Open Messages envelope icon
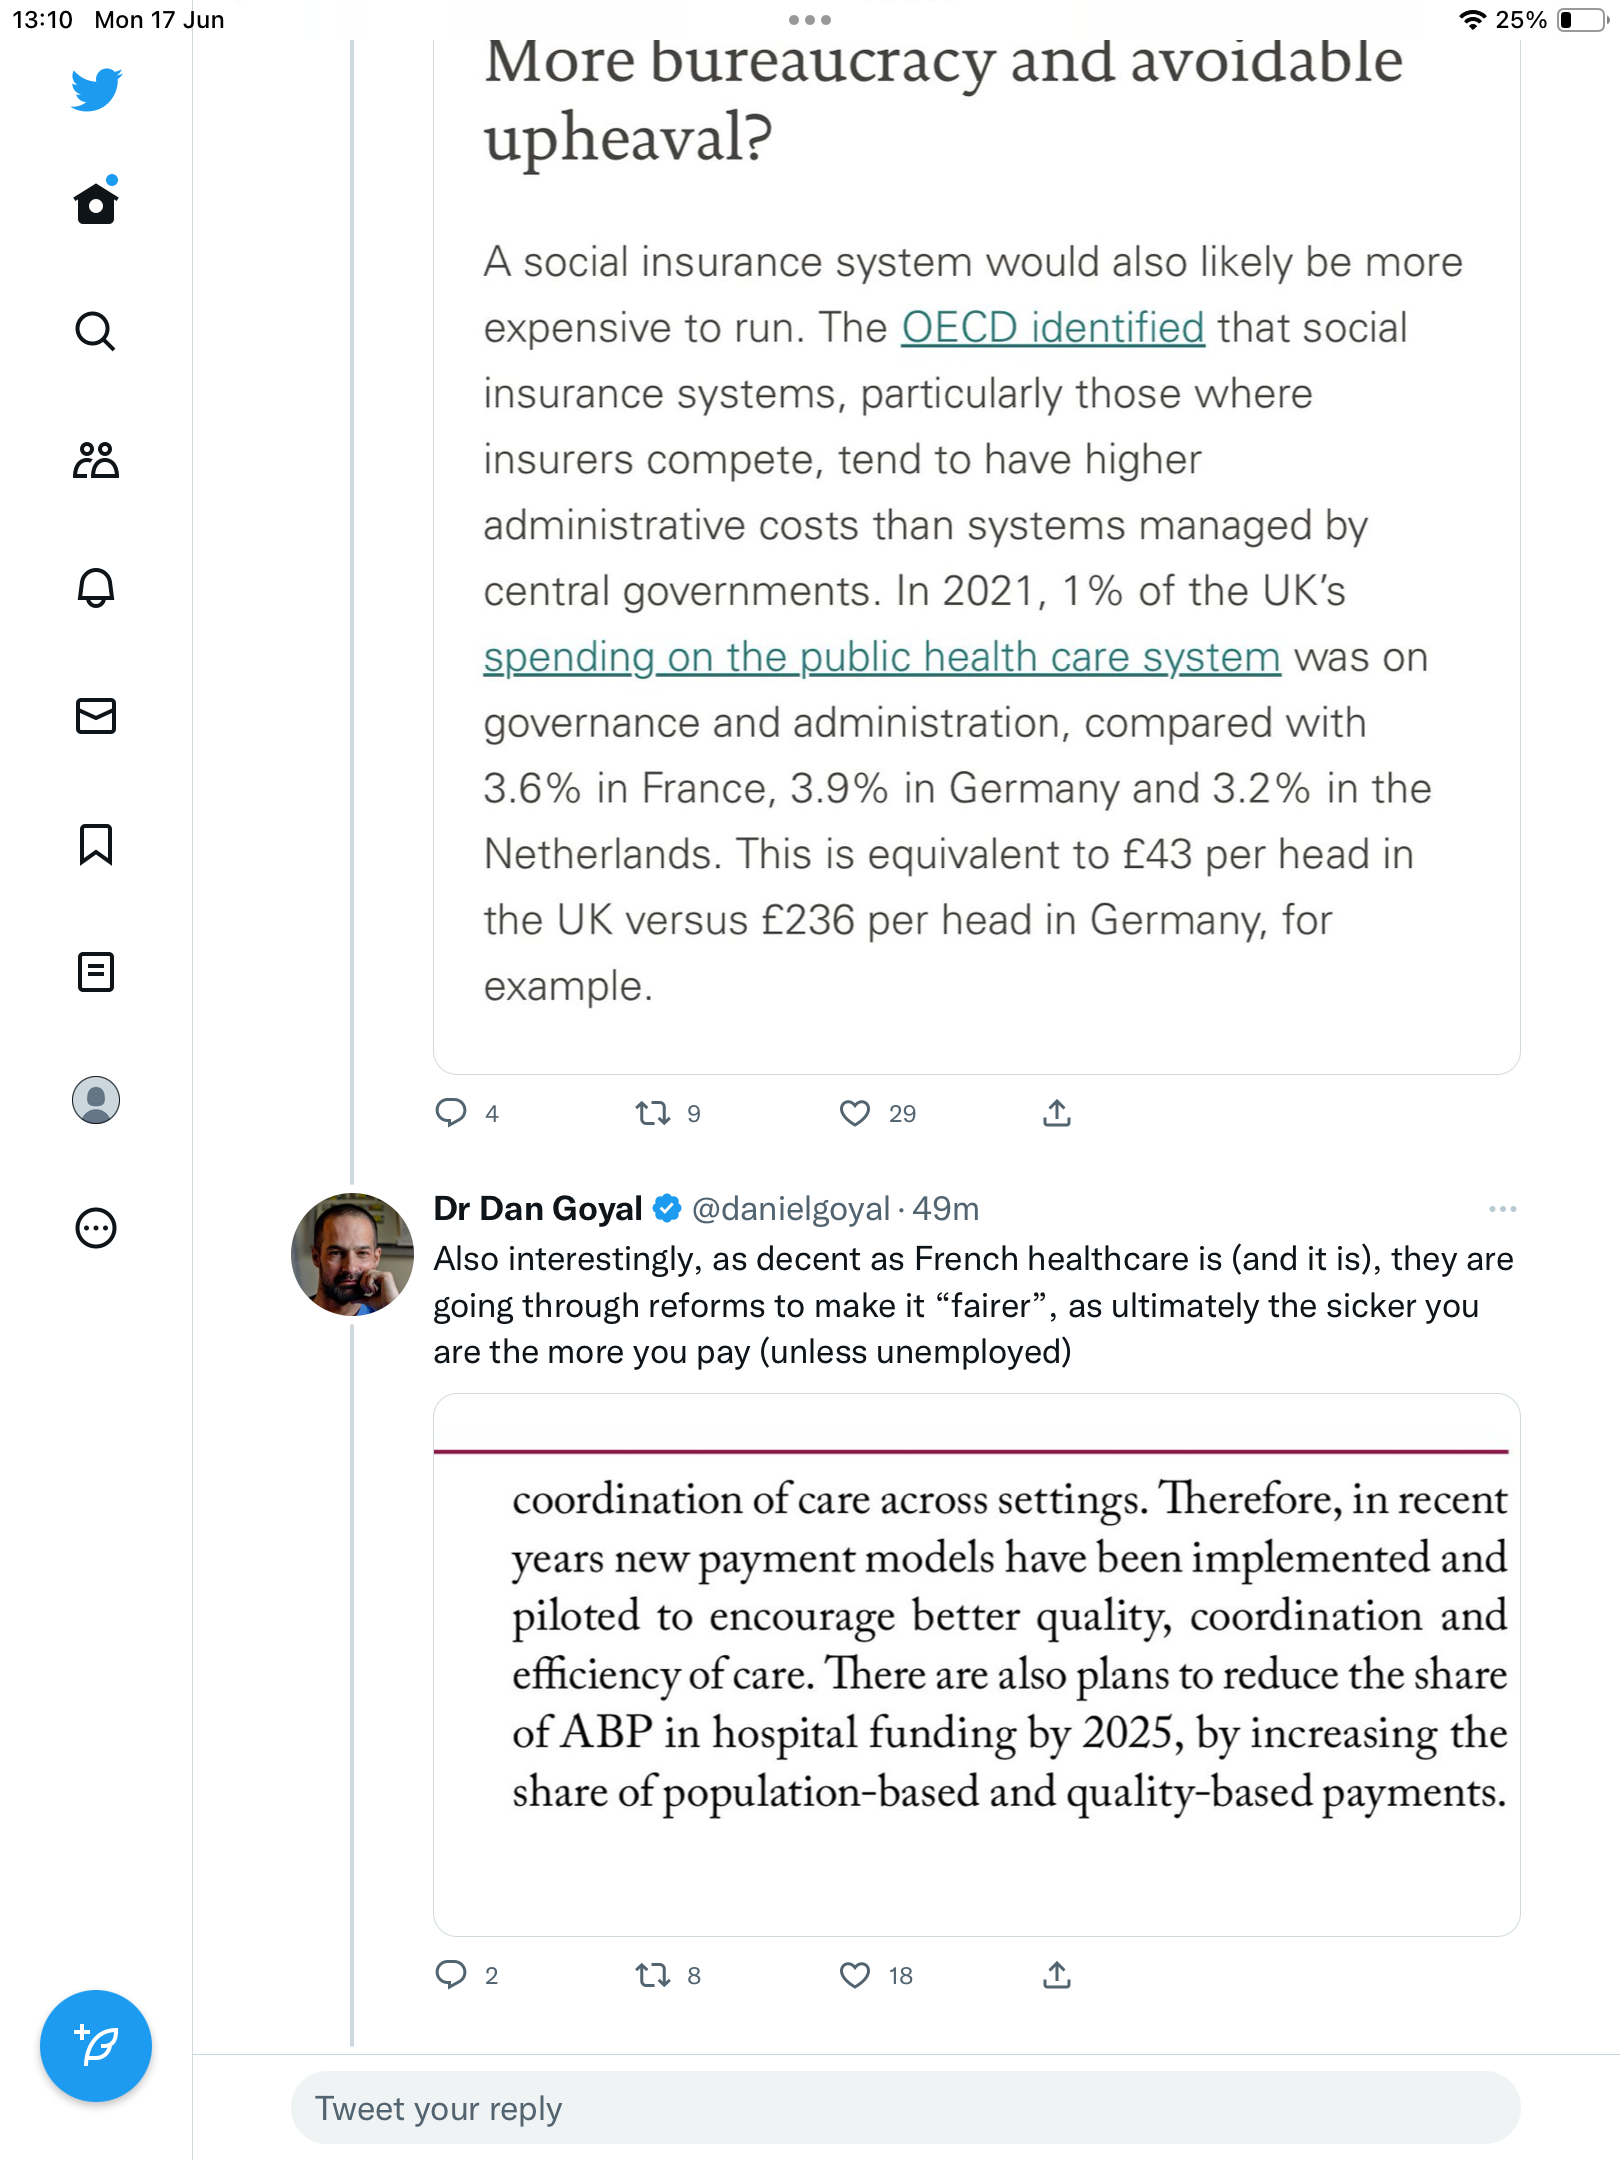The height and width of the screenshot is (2160, 1620). click(x=96, y=716)
